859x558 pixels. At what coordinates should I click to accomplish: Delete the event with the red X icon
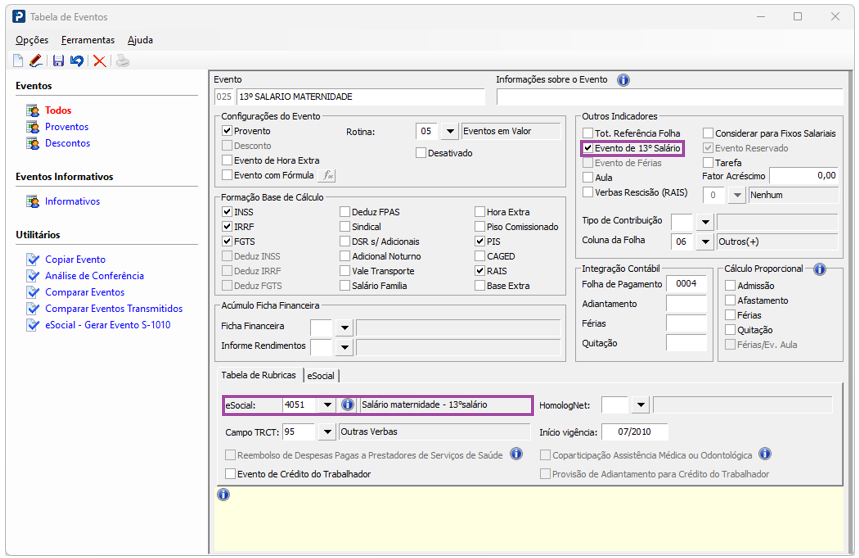(99, 61)
